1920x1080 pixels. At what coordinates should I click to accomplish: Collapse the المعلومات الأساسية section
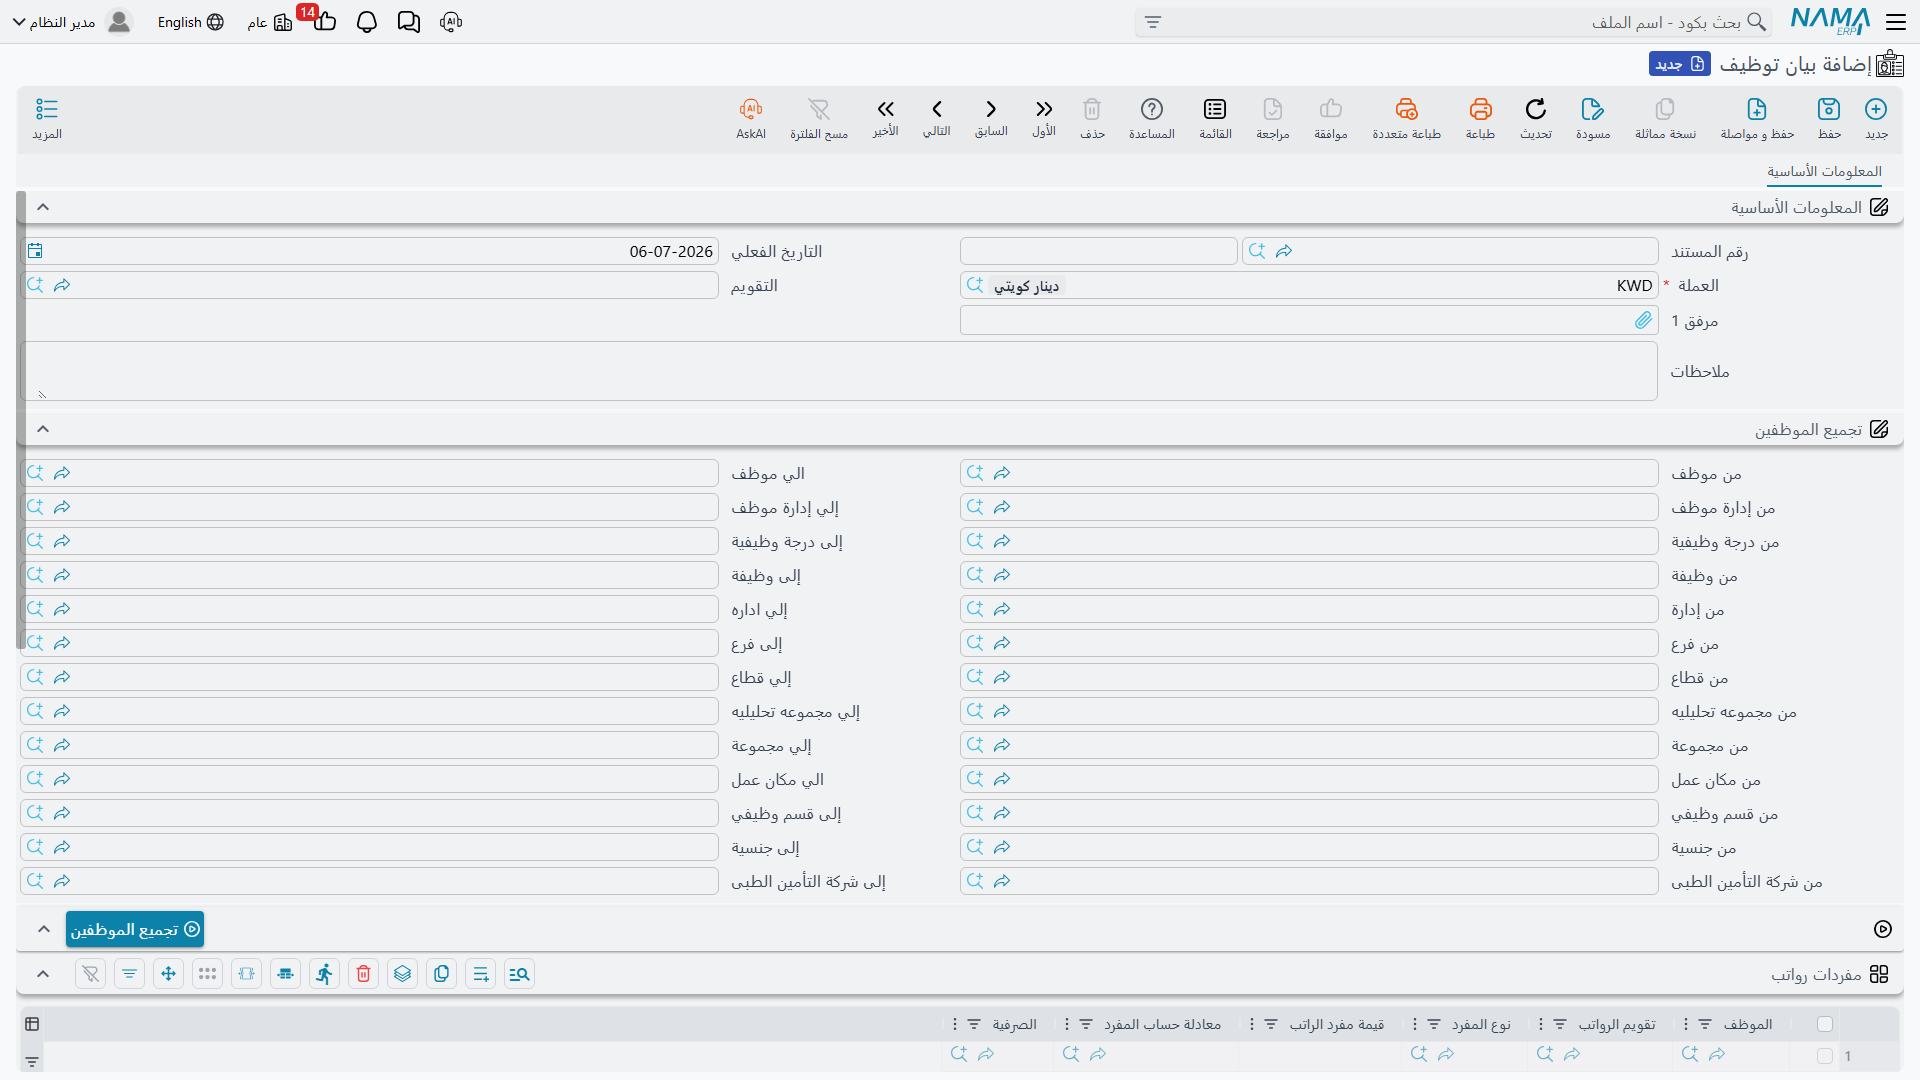[x=43, y=207]
